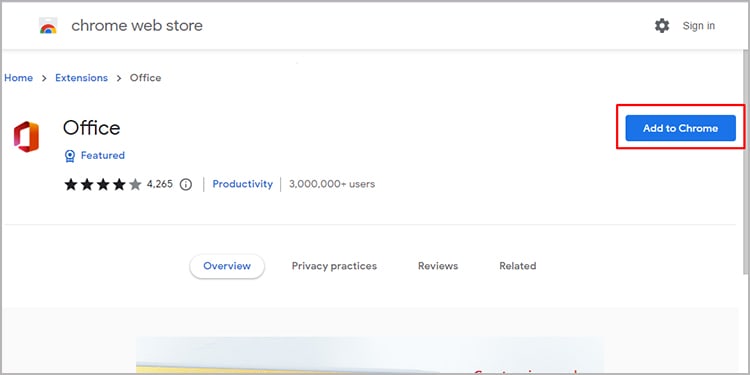Image resolution: width=750 pixels, height=375 pixels.
Task: Click the star rating display
Action: (x=103, y=184)
